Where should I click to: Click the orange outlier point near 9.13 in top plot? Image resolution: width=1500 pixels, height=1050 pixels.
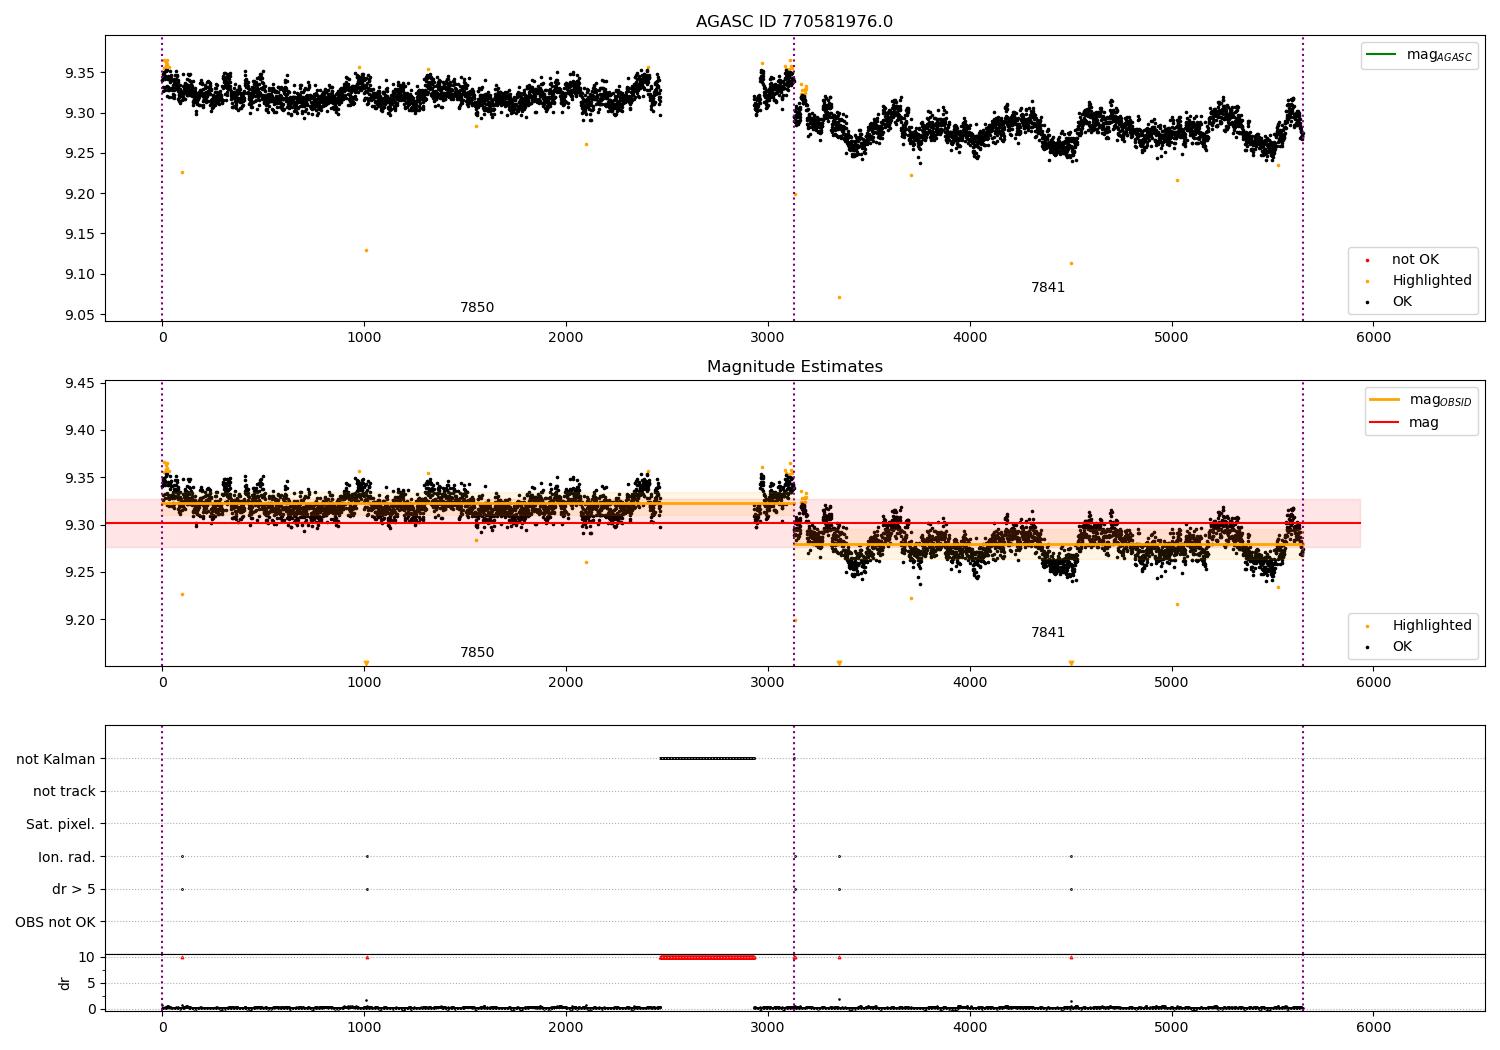366,250
